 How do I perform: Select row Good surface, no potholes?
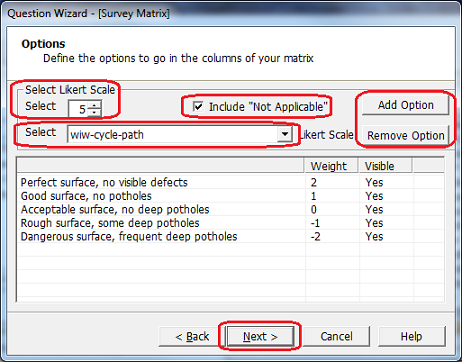tap(230, 196)
